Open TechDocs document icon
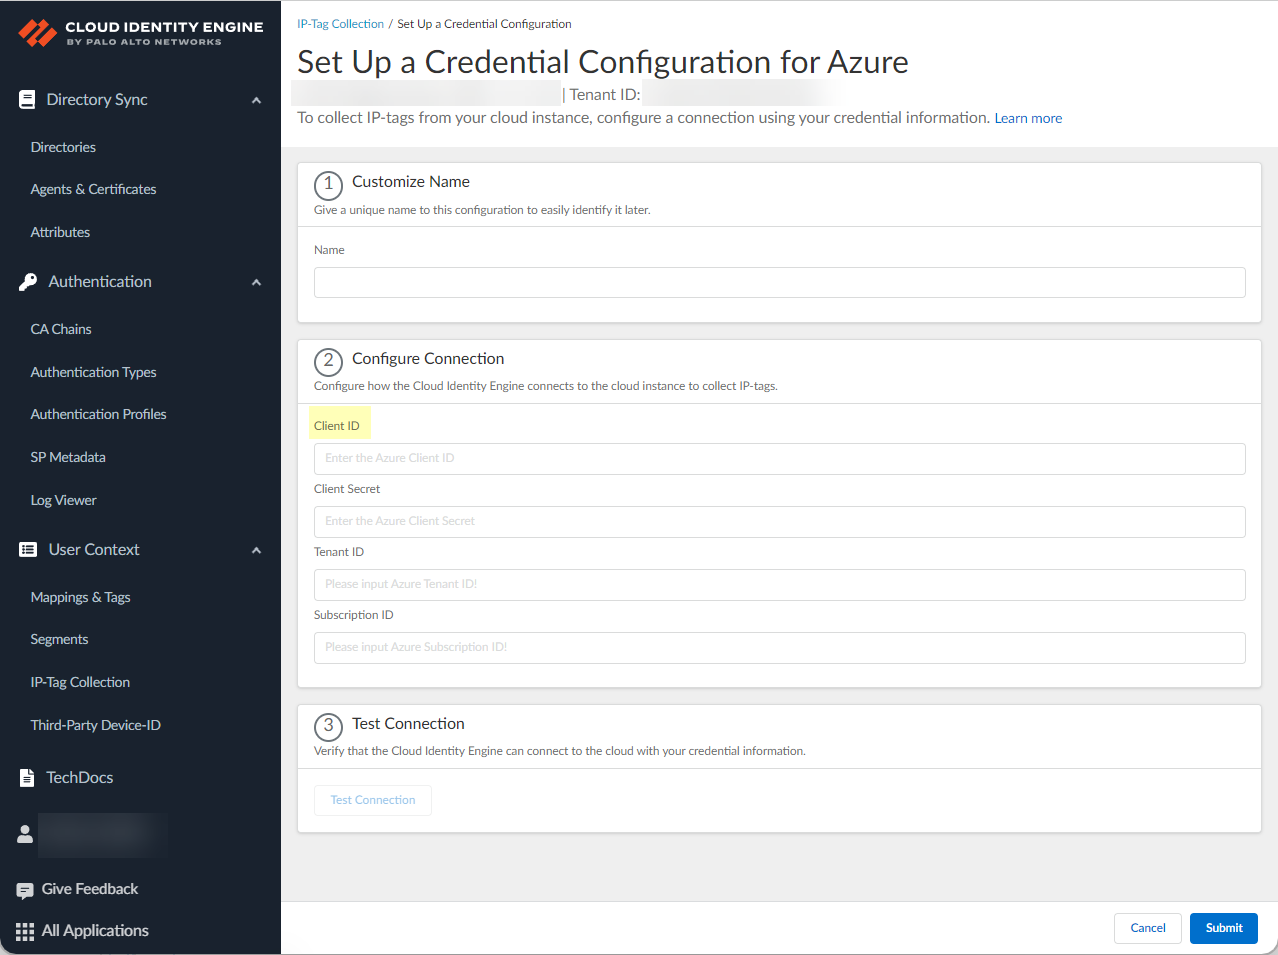 tap(27, 778)
